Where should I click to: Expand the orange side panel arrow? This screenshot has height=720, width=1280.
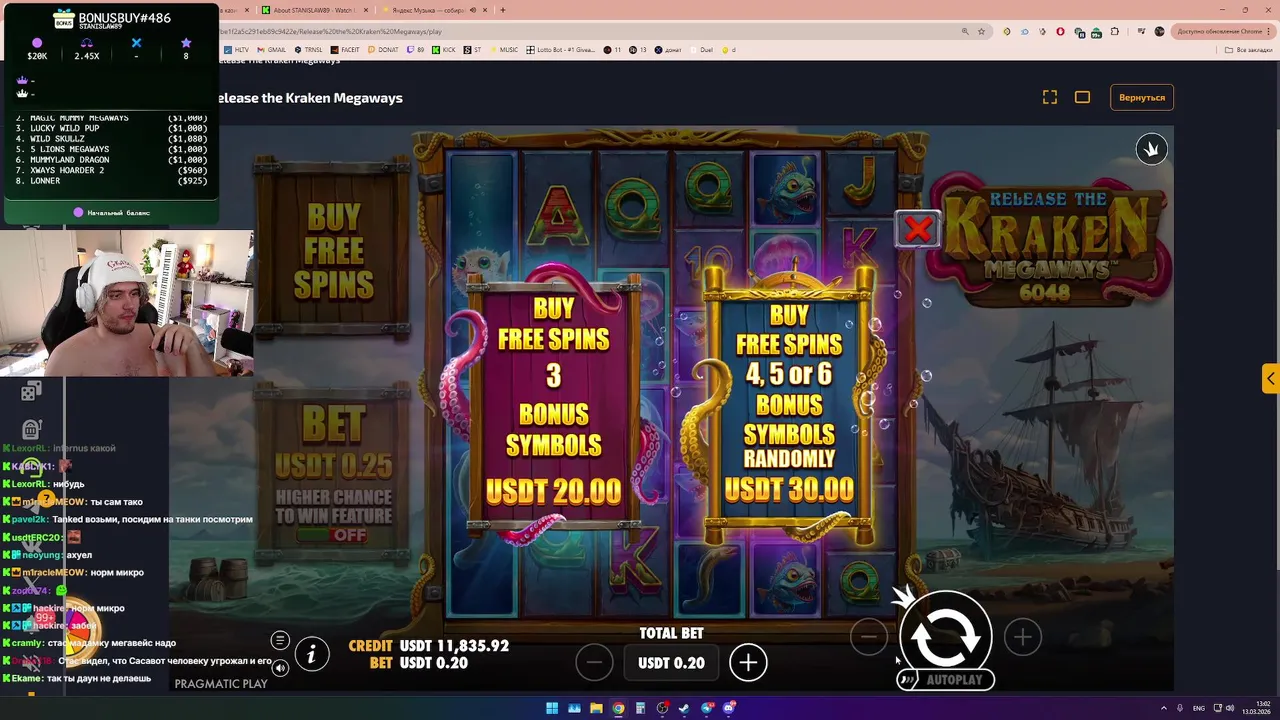1270,379
